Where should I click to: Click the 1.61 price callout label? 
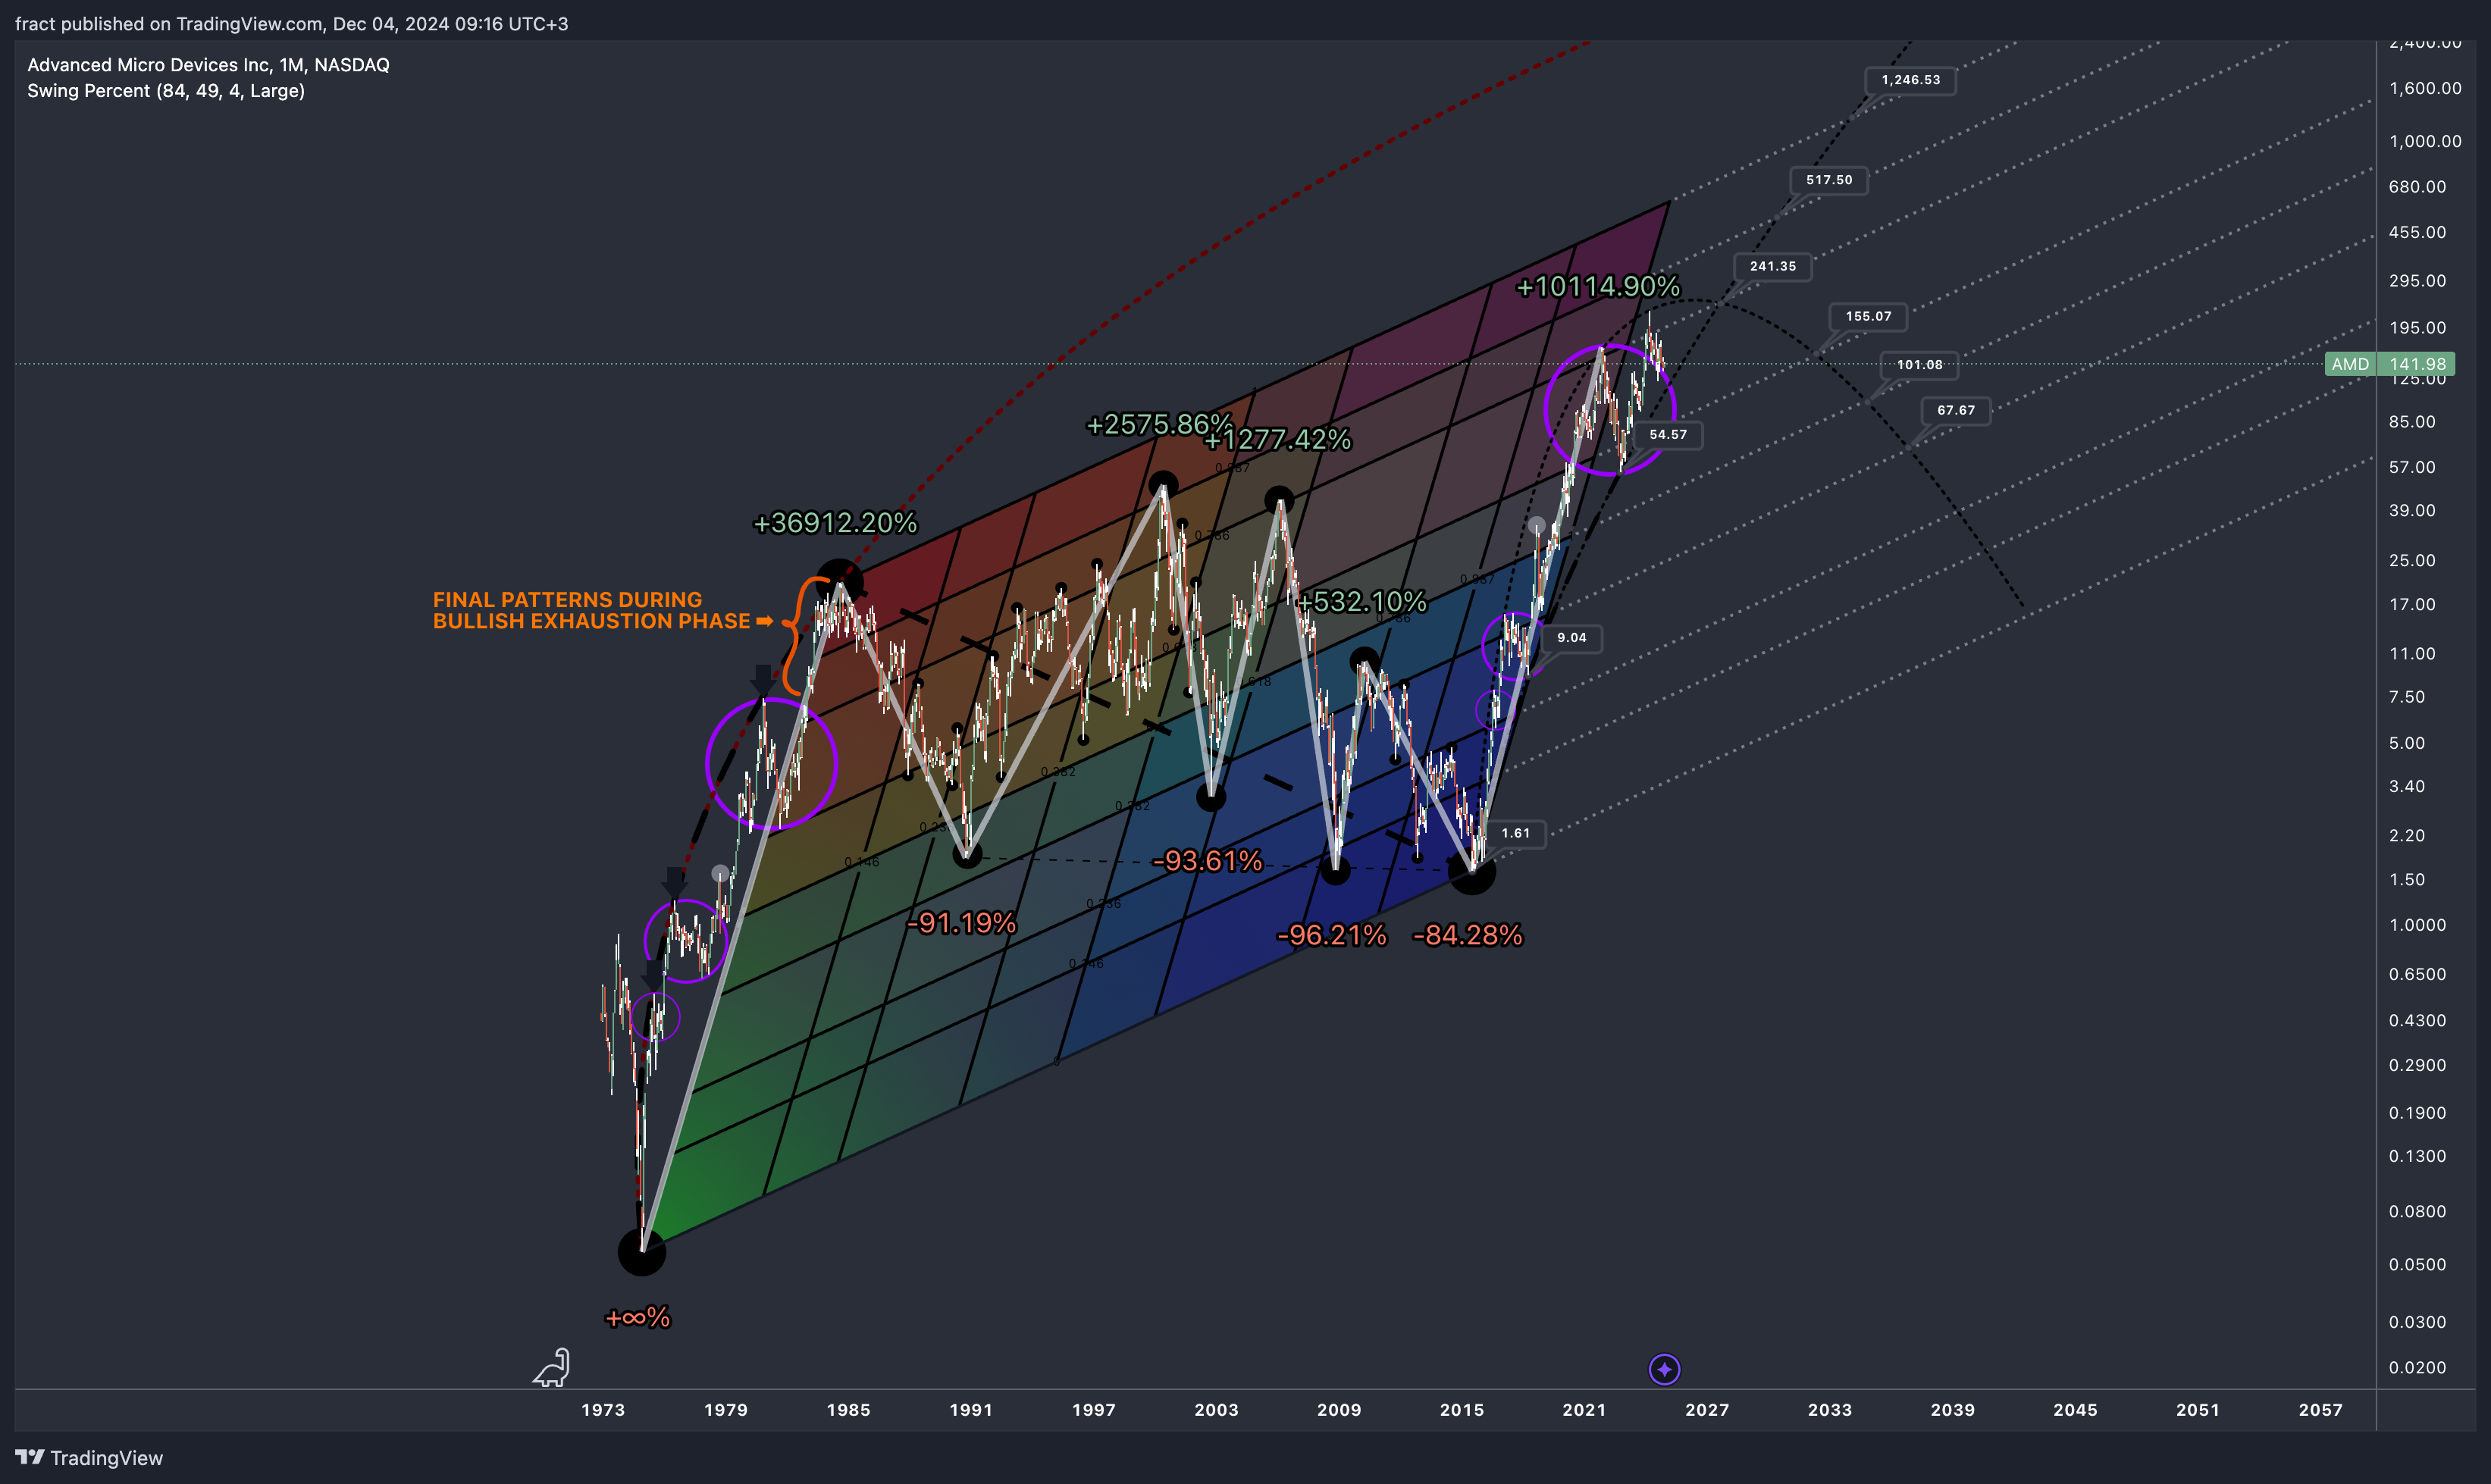click(x=1515, y=833)
